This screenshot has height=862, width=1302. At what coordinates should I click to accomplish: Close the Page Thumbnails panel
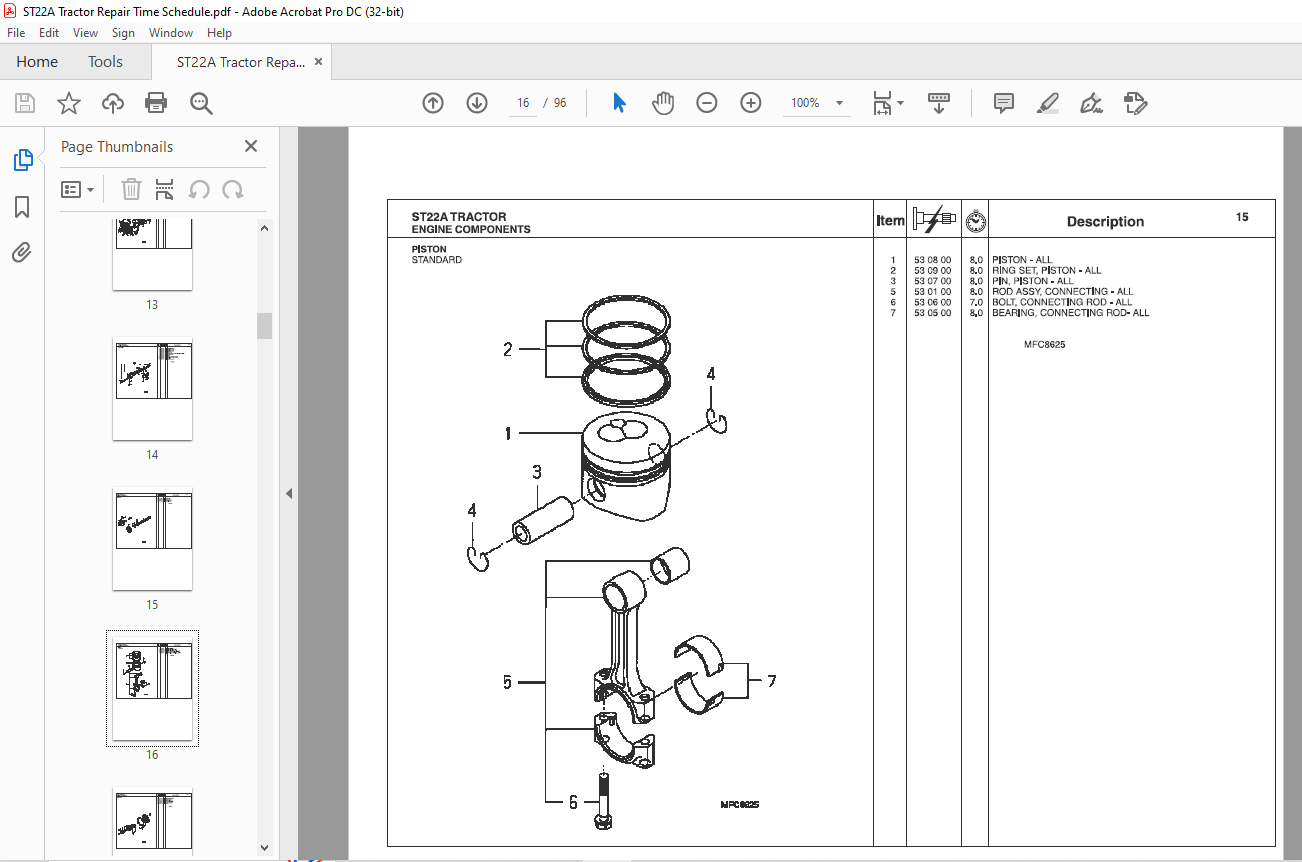pyautogui.click(x=251, y=146)
